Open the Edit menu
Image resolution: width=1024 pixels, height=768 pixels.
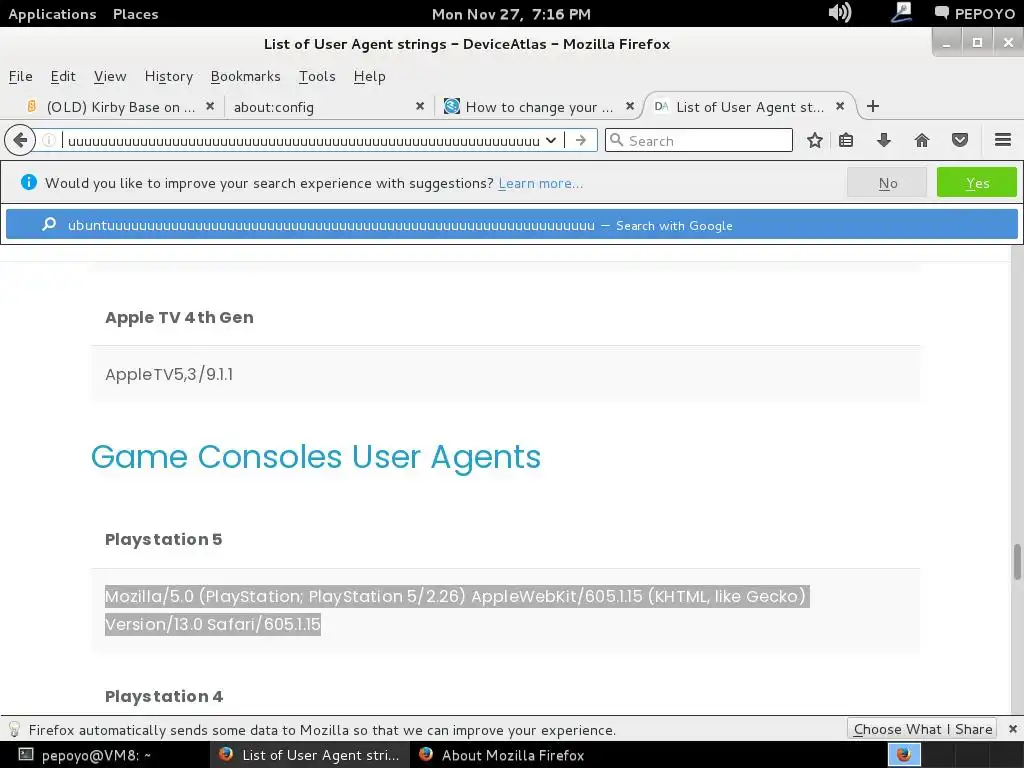(63, 76)
